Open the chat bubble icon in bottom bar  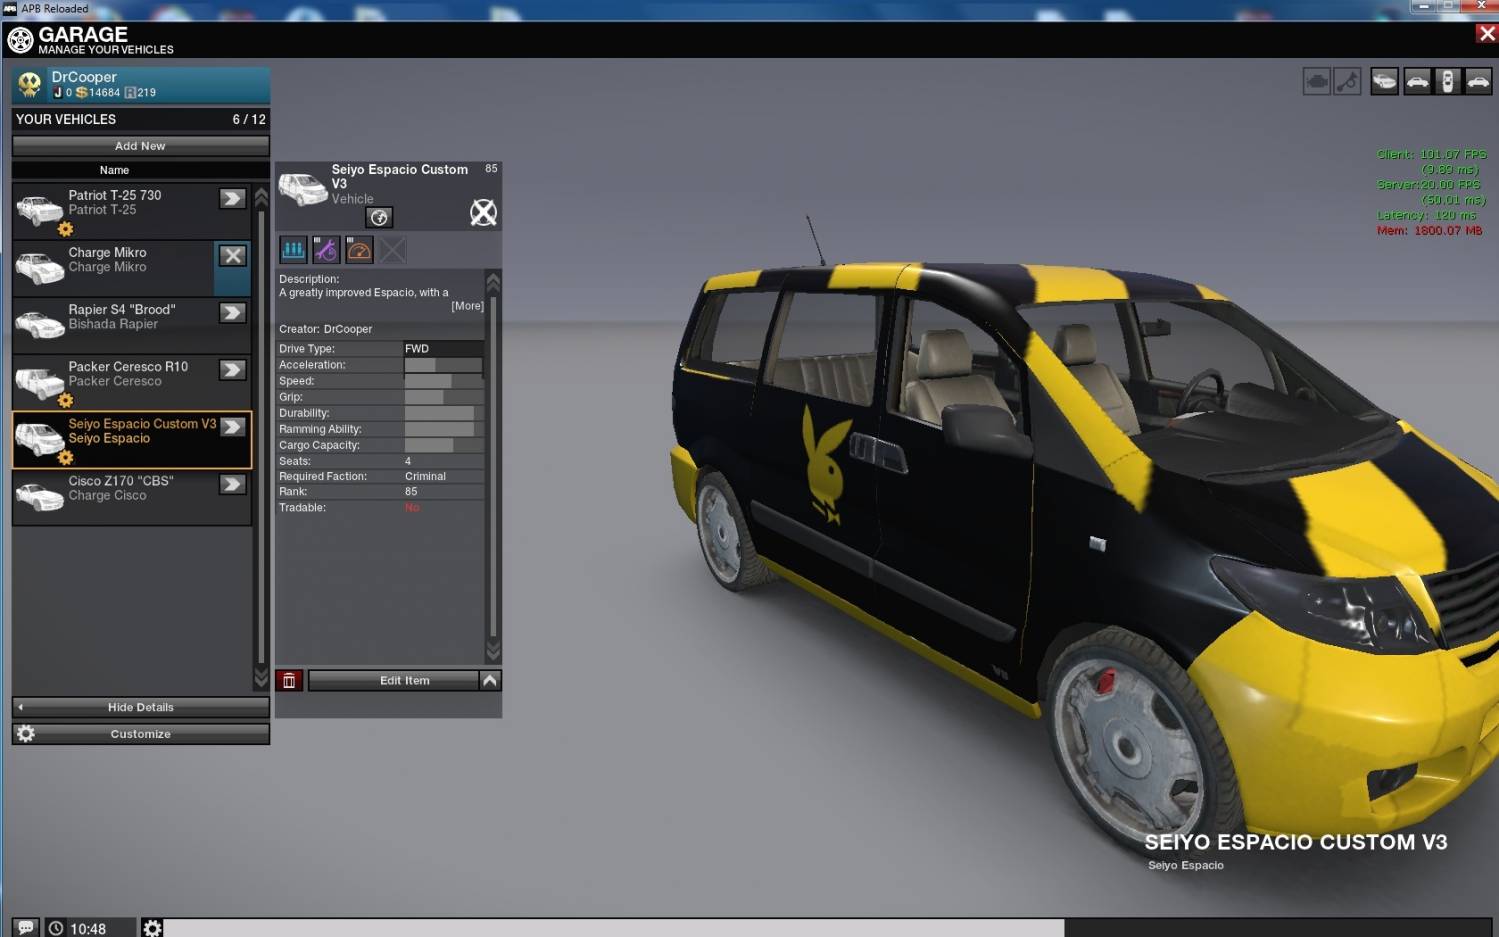pos(26,927)
